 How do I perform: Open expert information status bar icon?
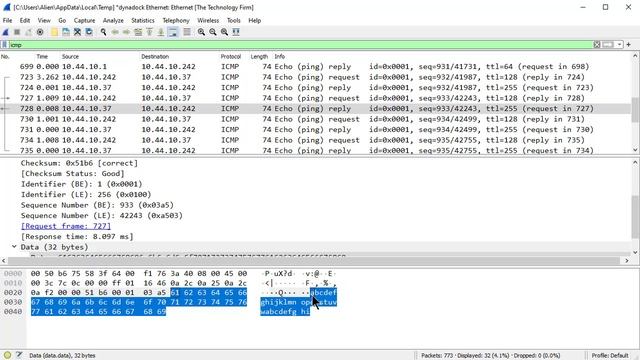tap(7, 355)
